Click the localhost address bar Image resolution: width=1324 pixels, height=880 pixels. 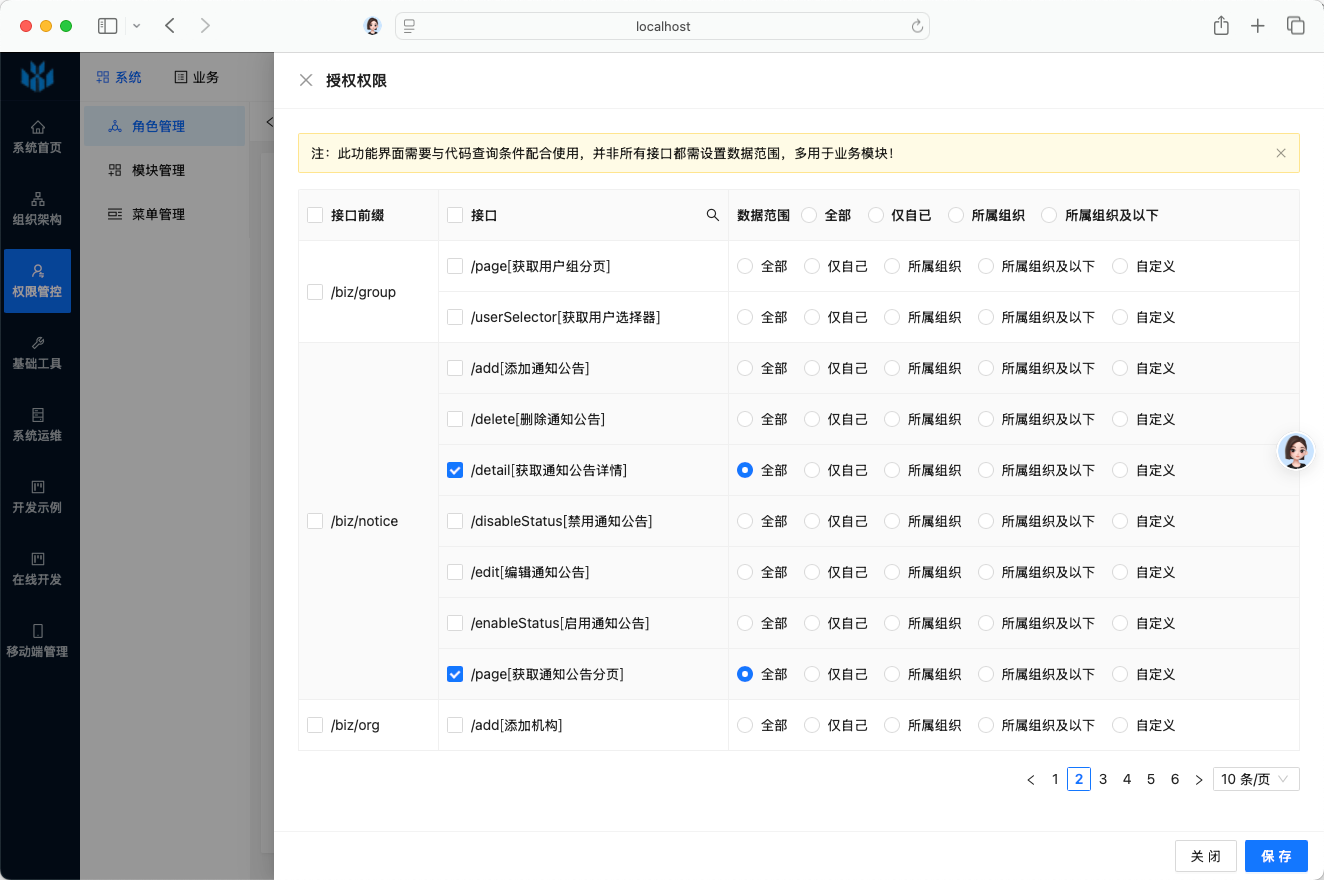(x=663, y=27)
